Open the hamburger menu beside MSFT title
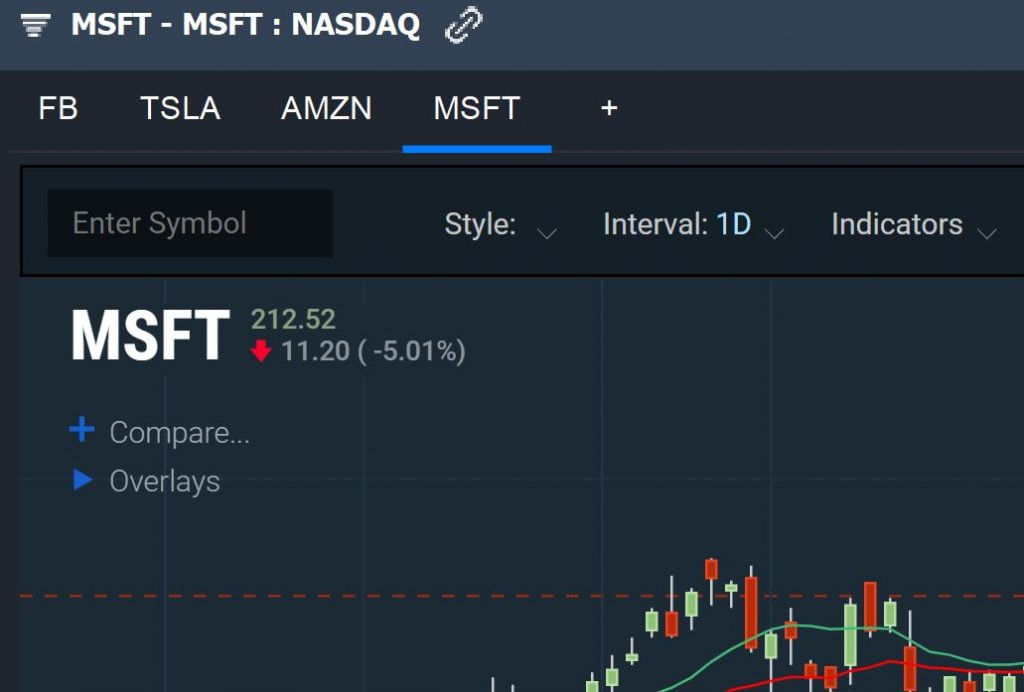Viewport: 1024px width, 692px height. [x=35, y=25]
